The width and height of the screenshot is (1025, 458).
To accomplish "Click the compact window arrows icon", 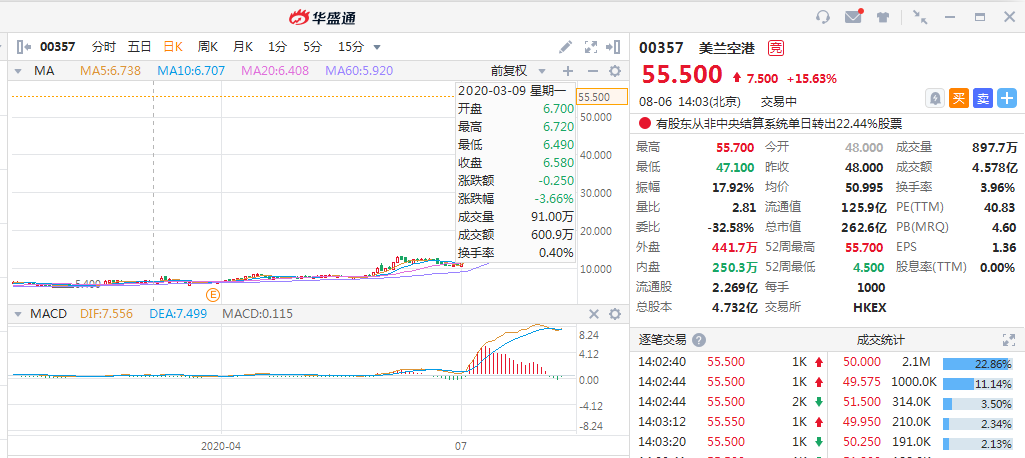I will click(920, 17).
